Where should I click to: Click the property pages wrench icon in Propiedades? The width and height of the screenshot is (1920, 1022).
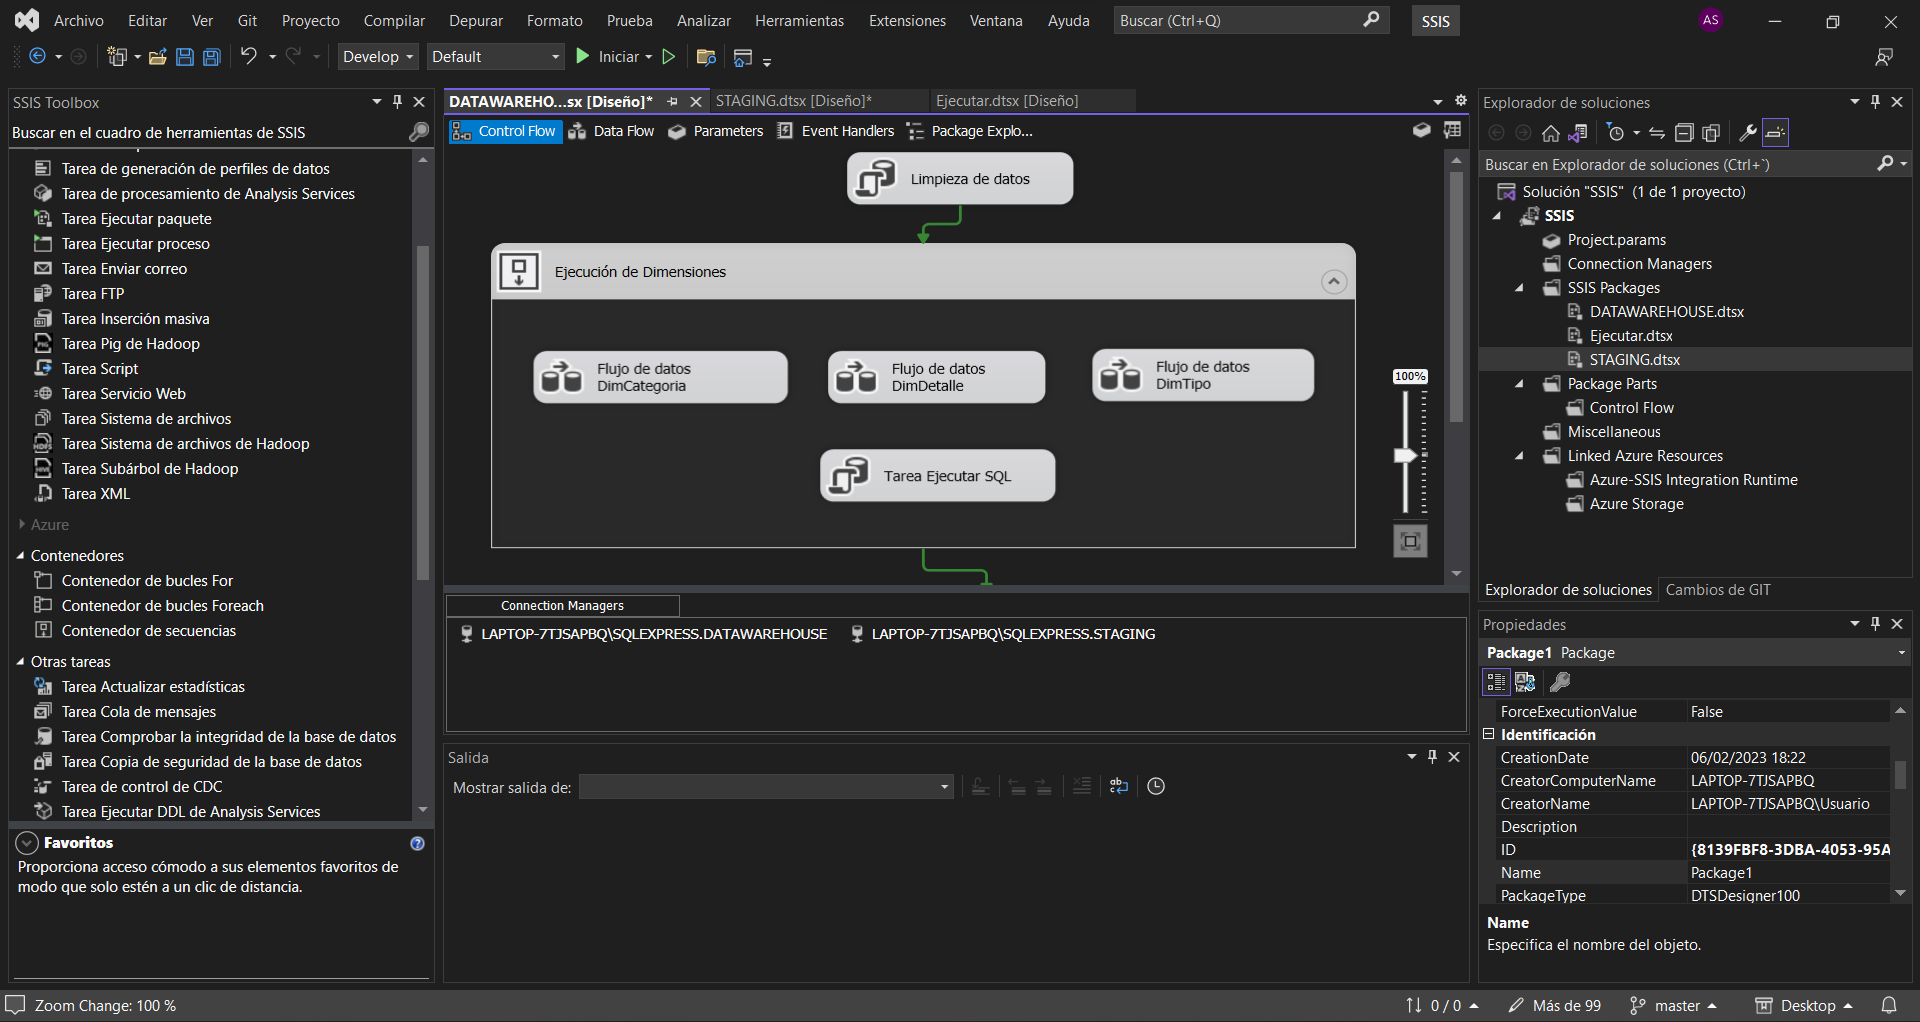pos(1559,682)
